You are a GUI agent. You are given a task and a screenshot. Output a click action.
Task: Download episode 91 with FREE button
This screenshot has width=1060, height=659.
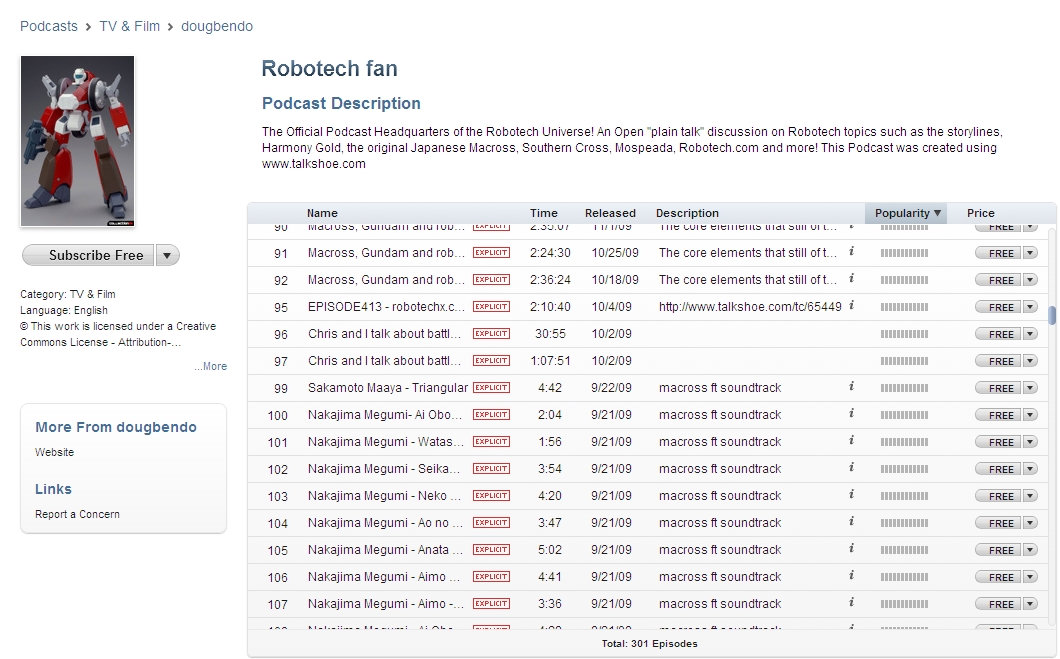pyautogui.click(x=999, y=253)
